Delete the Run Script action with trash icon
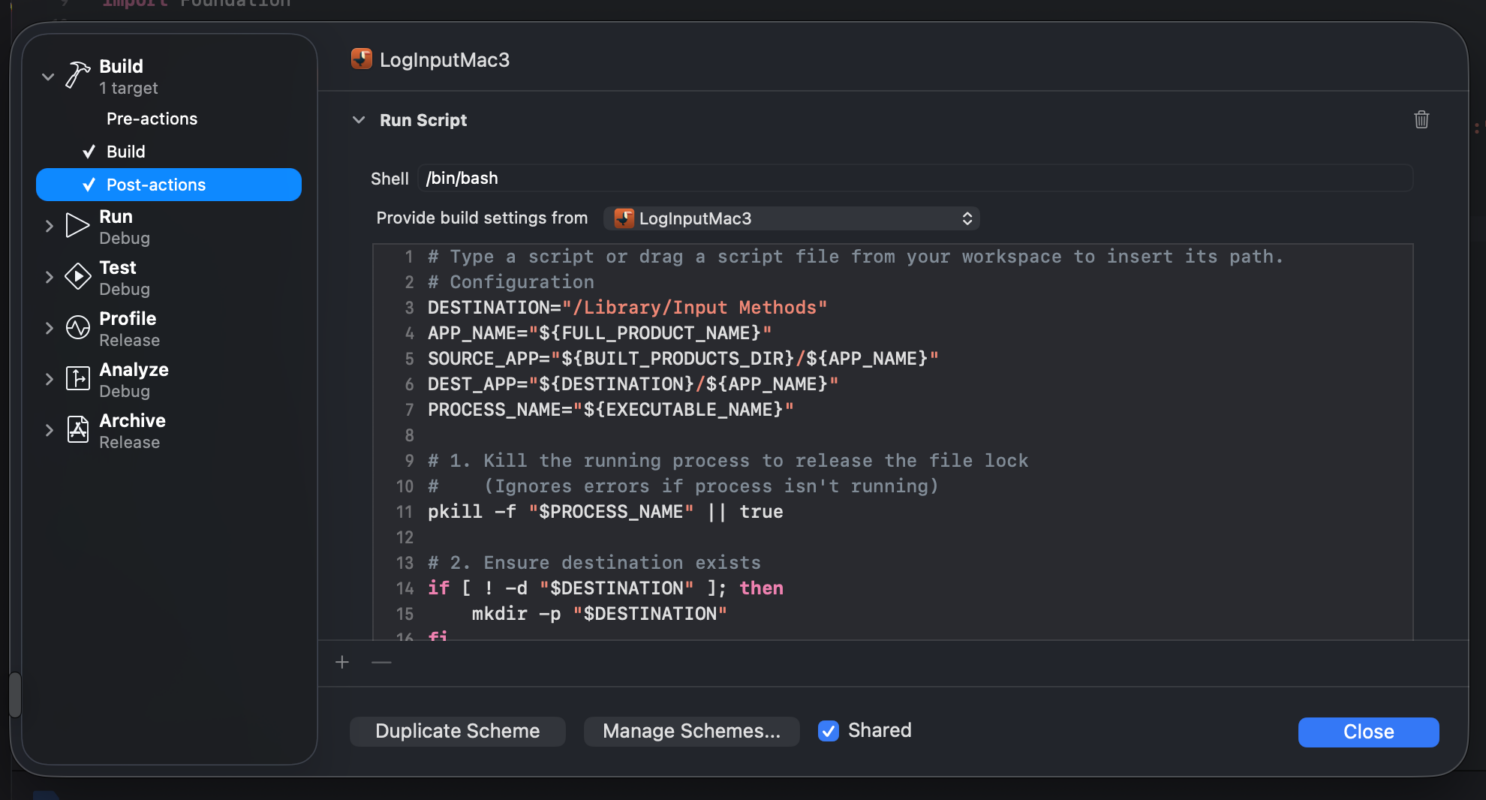Viewport: 1486px width, 800px height. [1421, 120]
